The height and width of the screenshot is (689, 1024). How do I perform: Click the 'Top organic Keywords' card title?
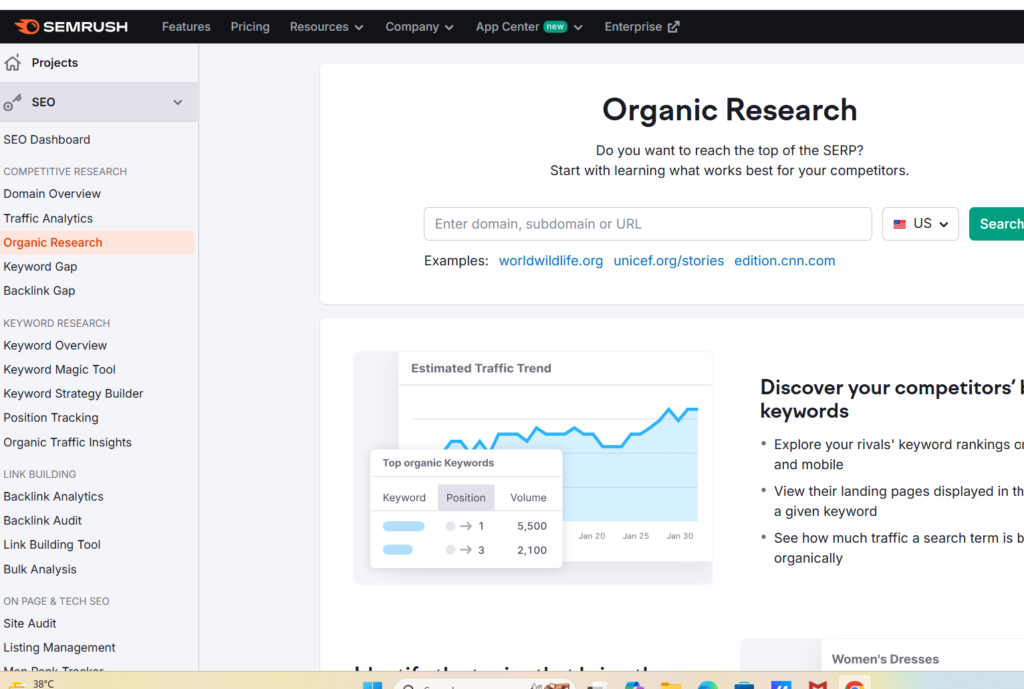(x=438, y=463)
